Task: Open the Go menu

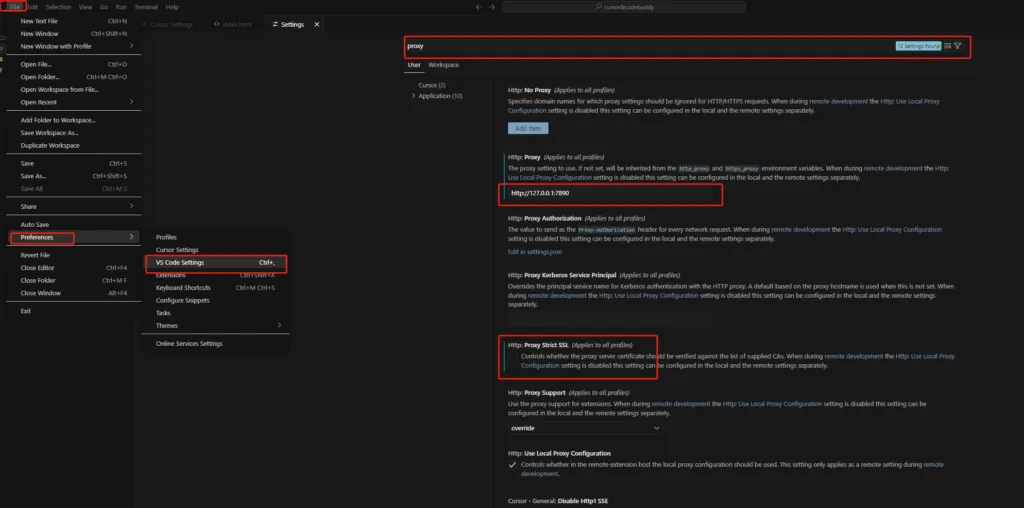Action: coord(104,7)
